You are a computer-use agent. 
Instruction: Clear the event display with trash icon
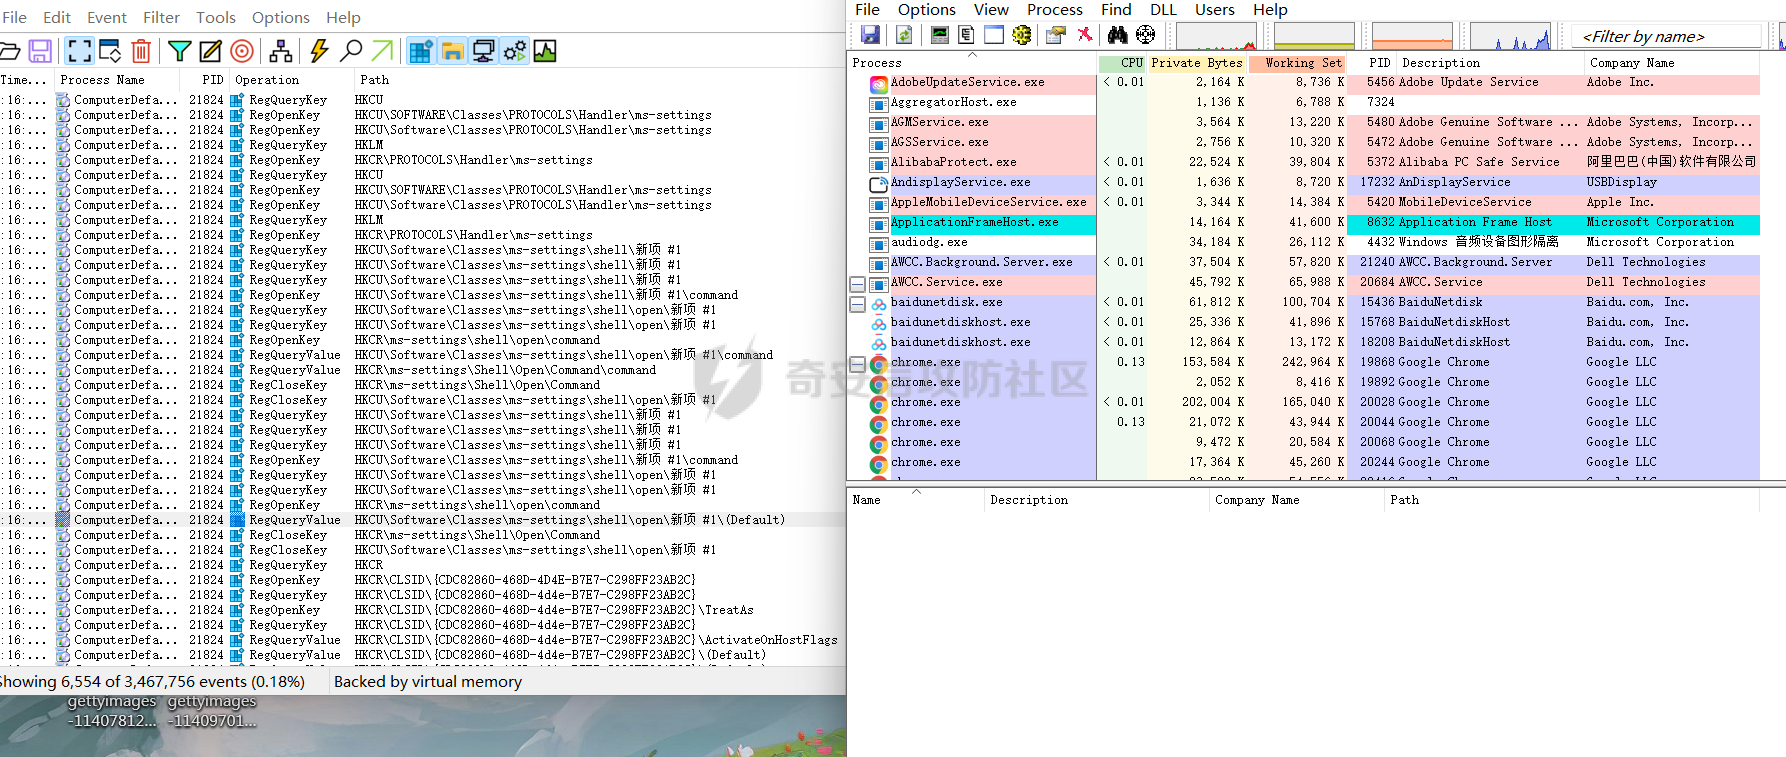tap(141, 51)
